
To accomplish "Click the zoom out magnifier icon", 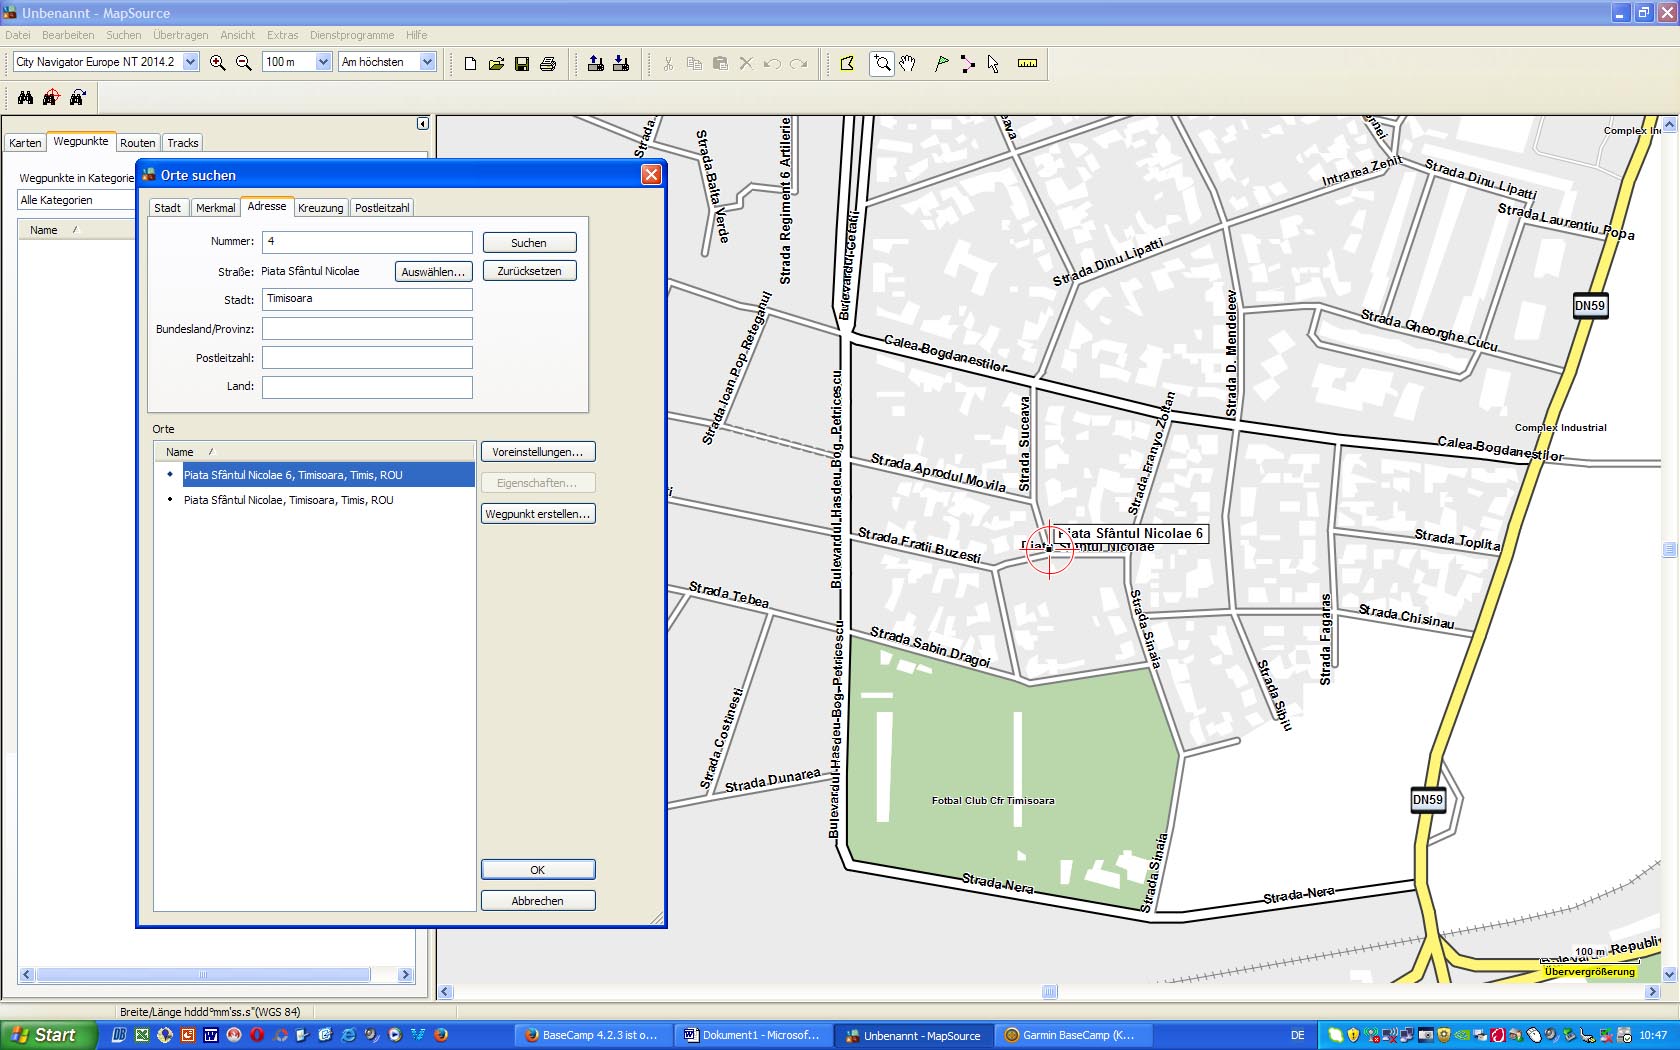I will [x=243, y=63].
